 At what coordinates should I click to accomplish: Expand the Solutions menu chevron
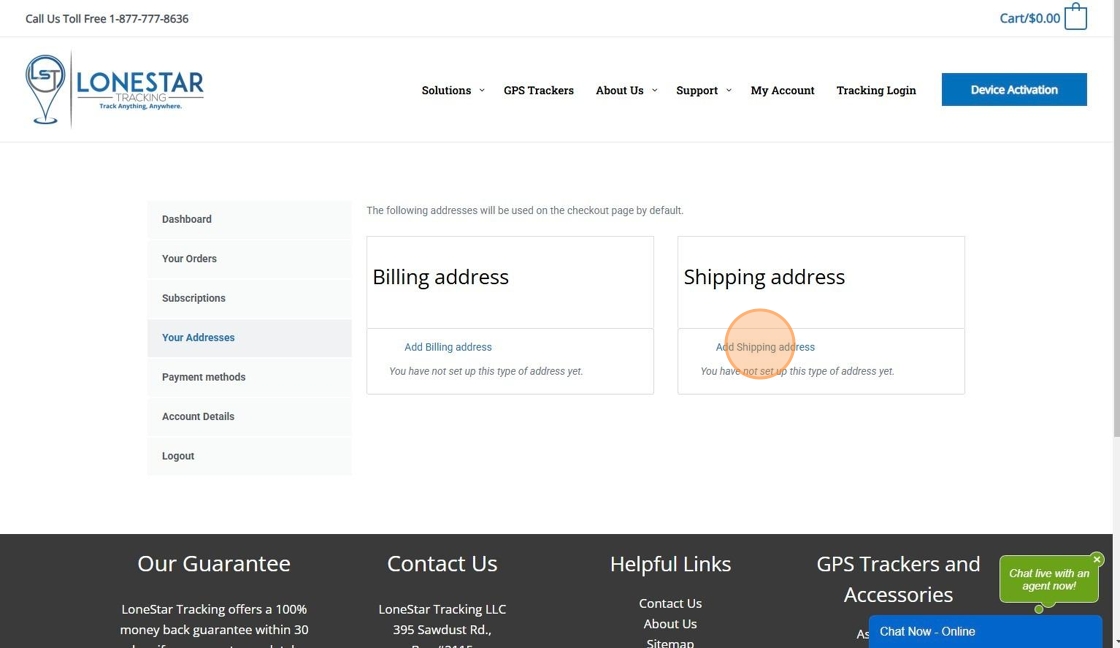481,90
